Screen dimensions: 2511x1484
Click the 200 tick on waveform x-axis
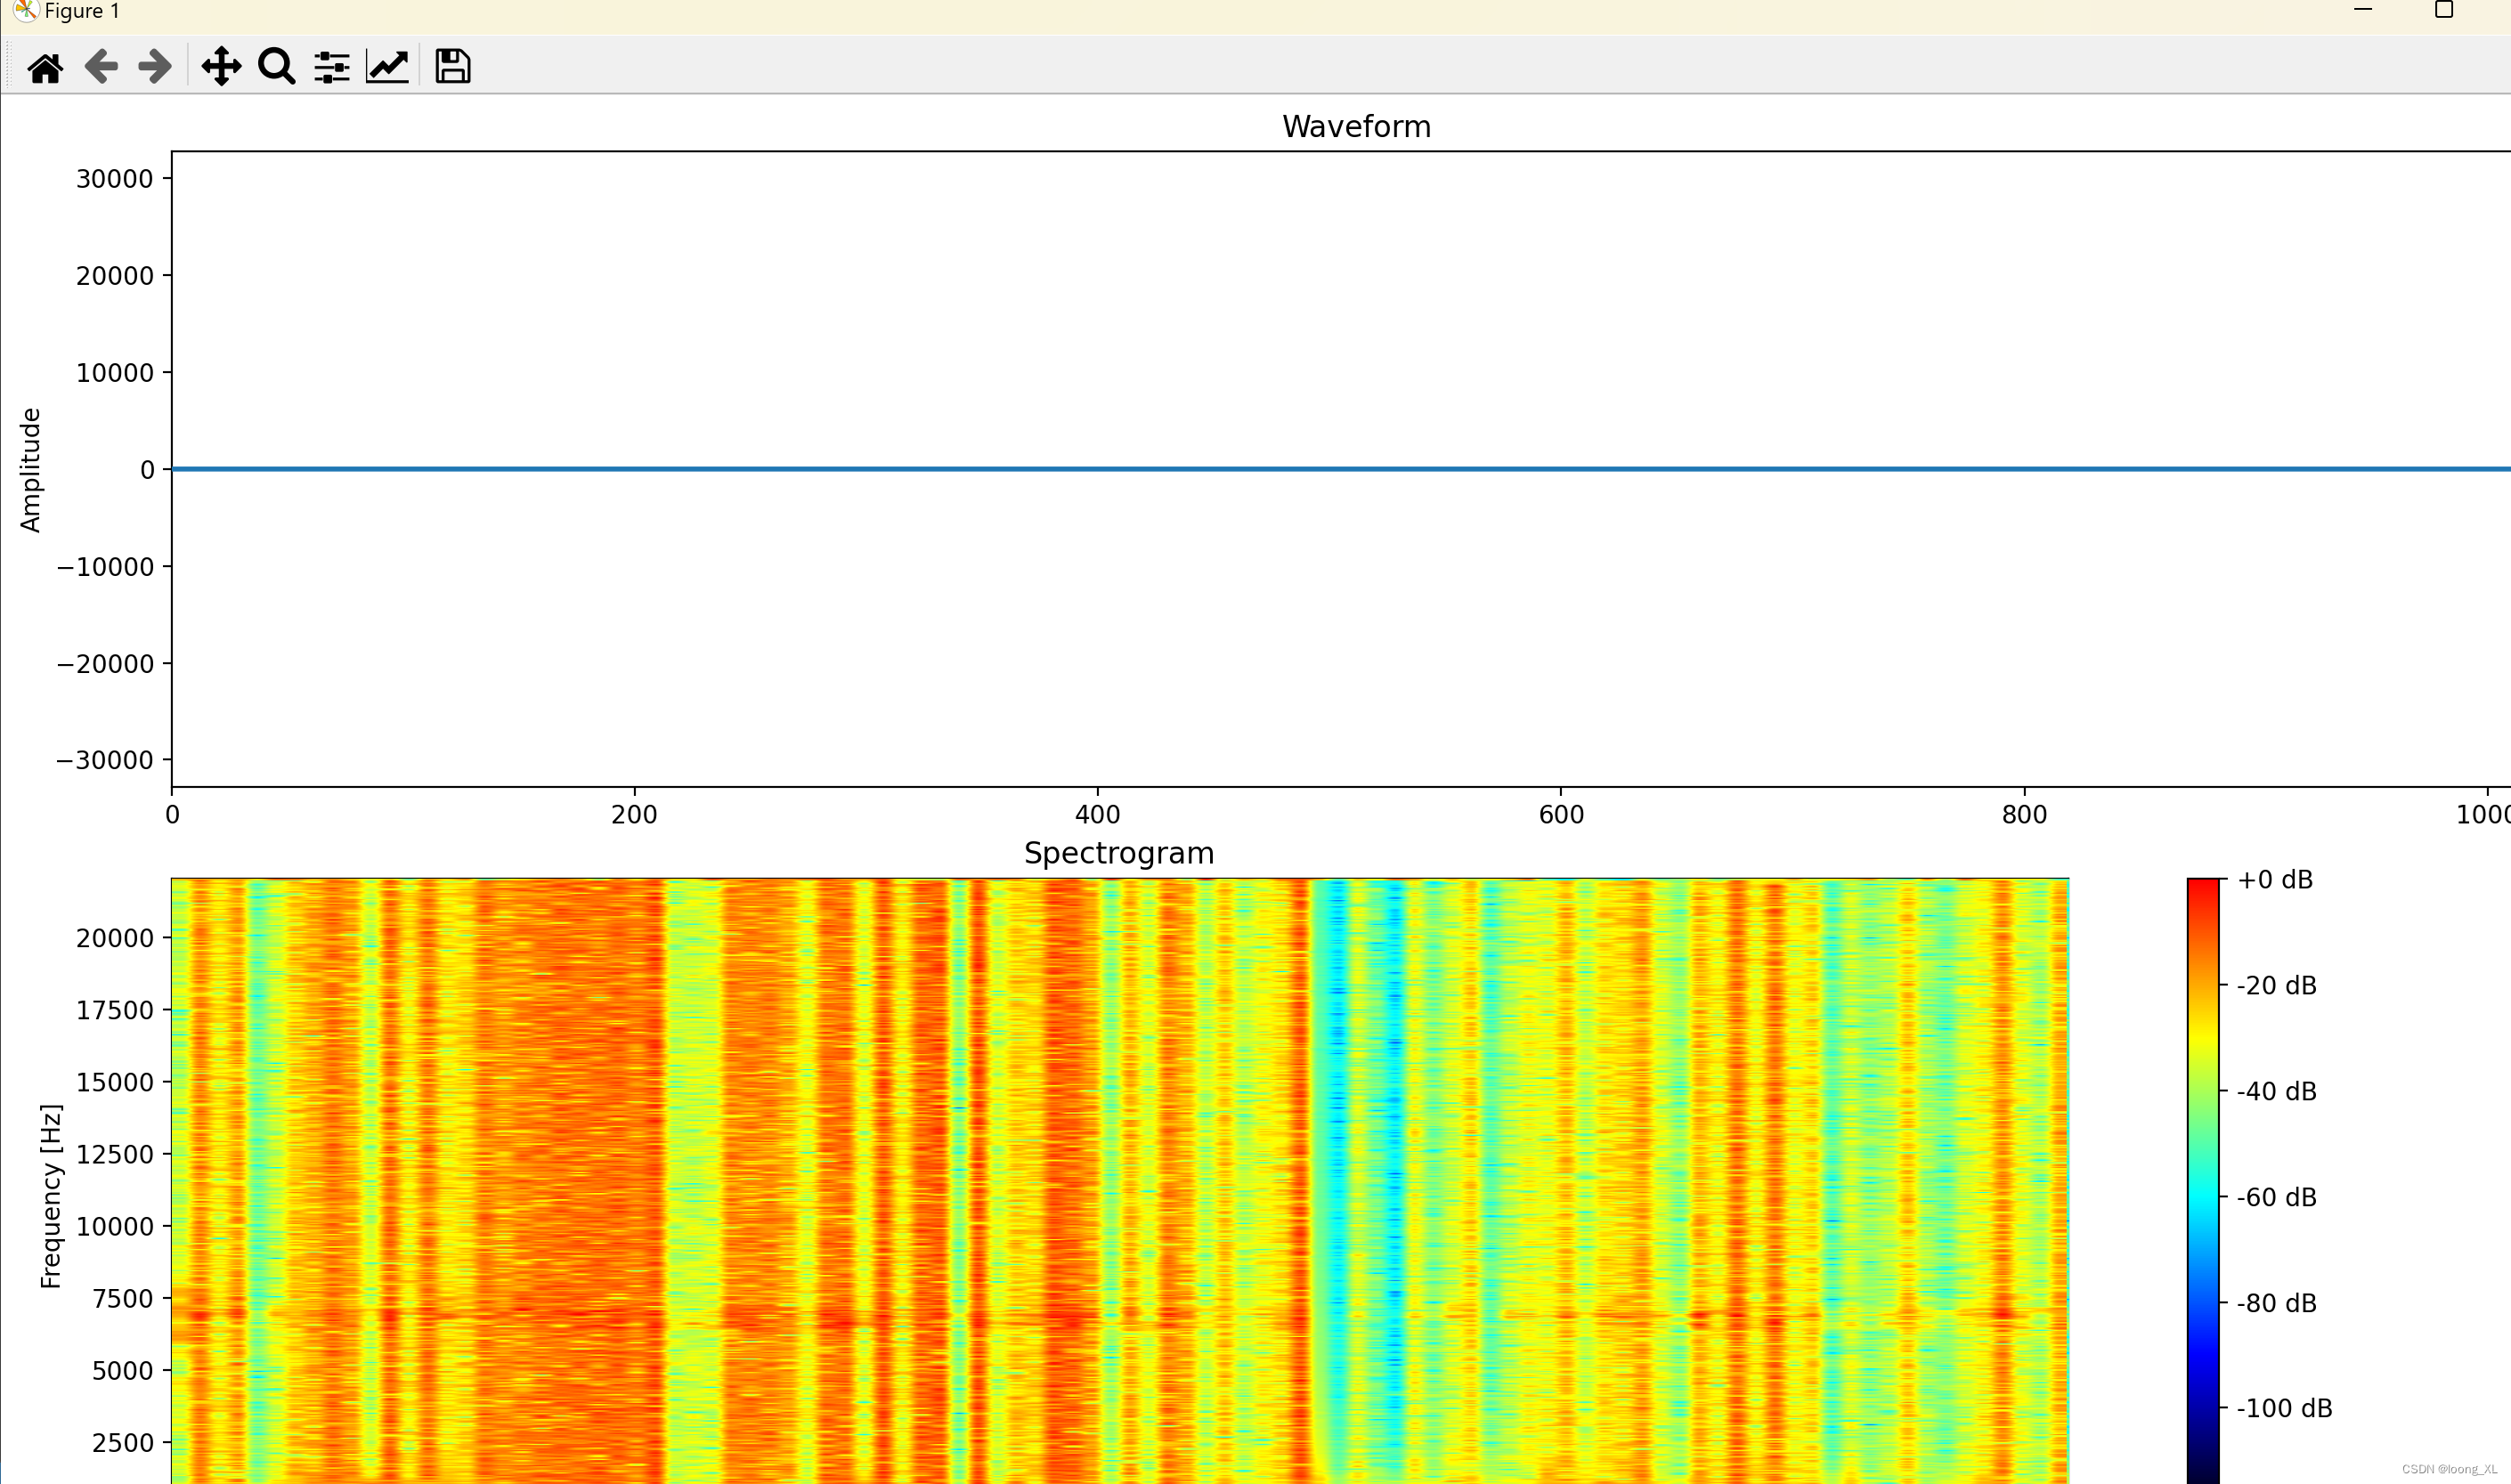pyautogui.click(x=634, y=814)
